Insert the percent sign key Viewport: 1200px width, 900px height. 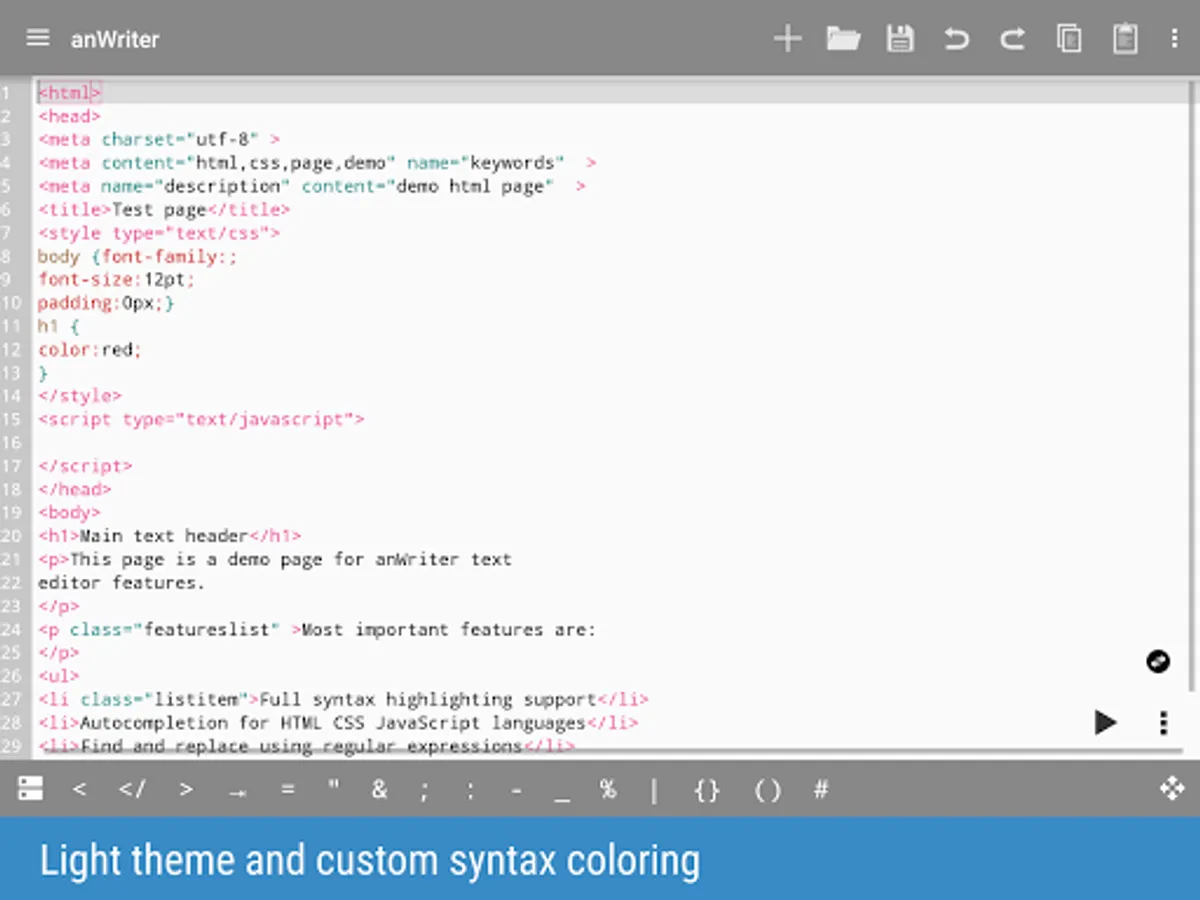(608, 789)
